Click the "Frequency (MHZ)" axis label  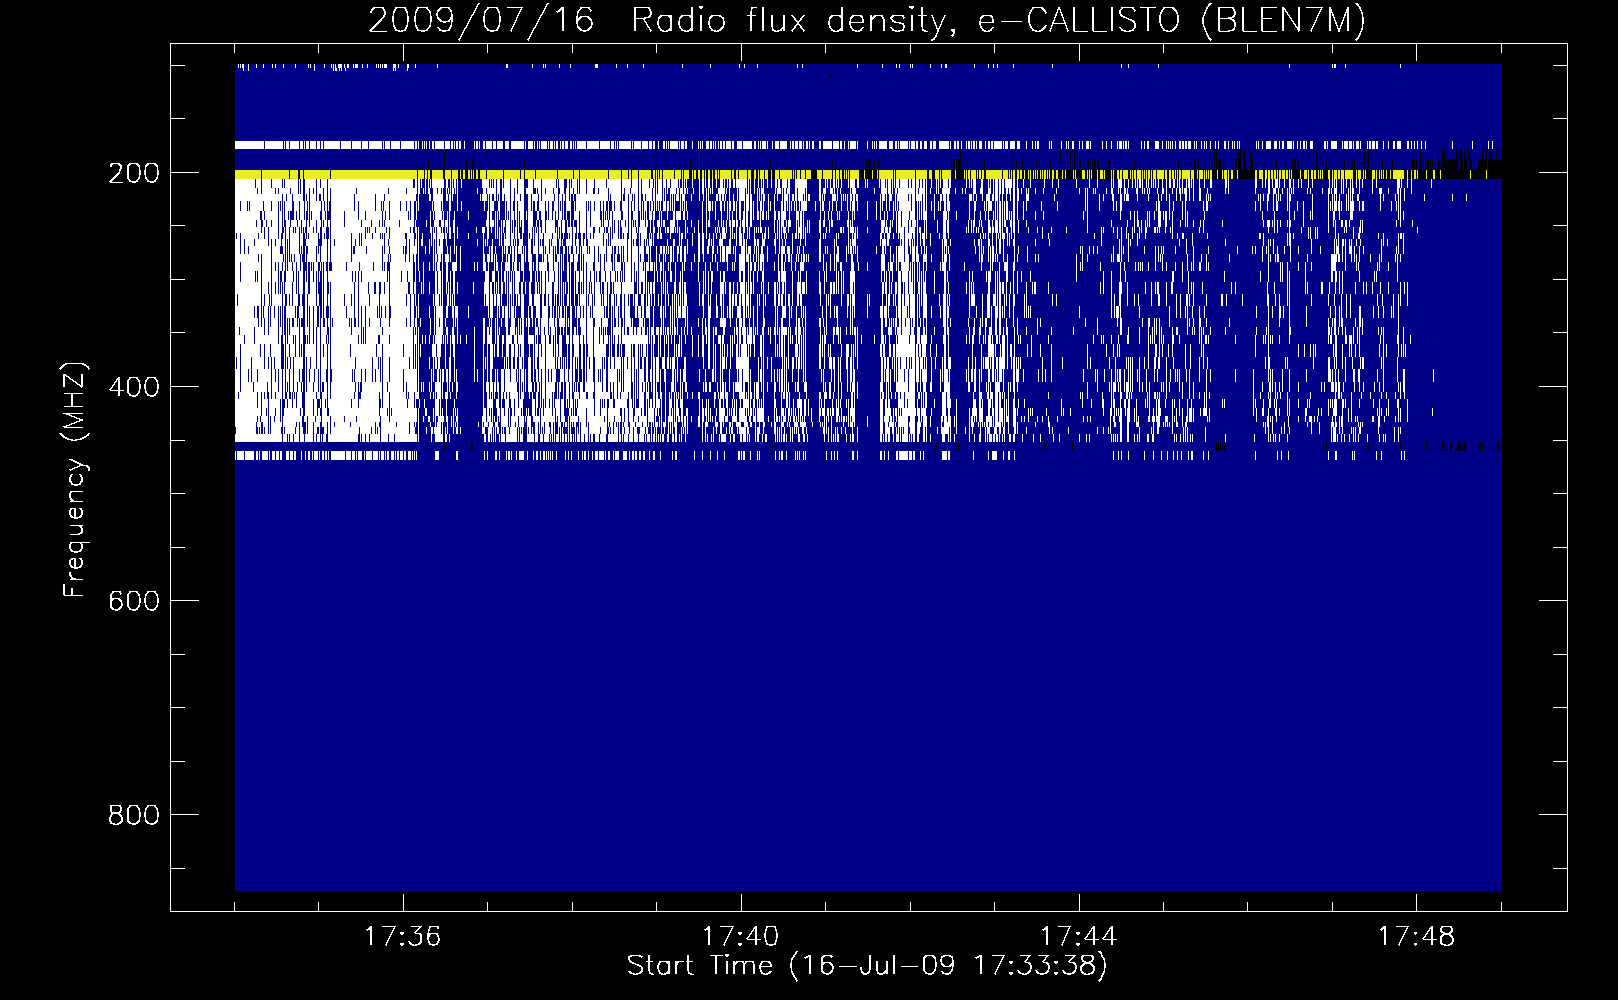[x=75, y=479]
